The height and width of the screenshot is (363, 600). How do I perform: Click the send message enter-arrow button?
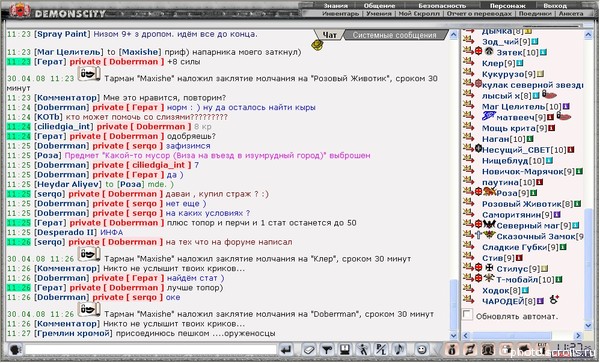pos(286,350)
